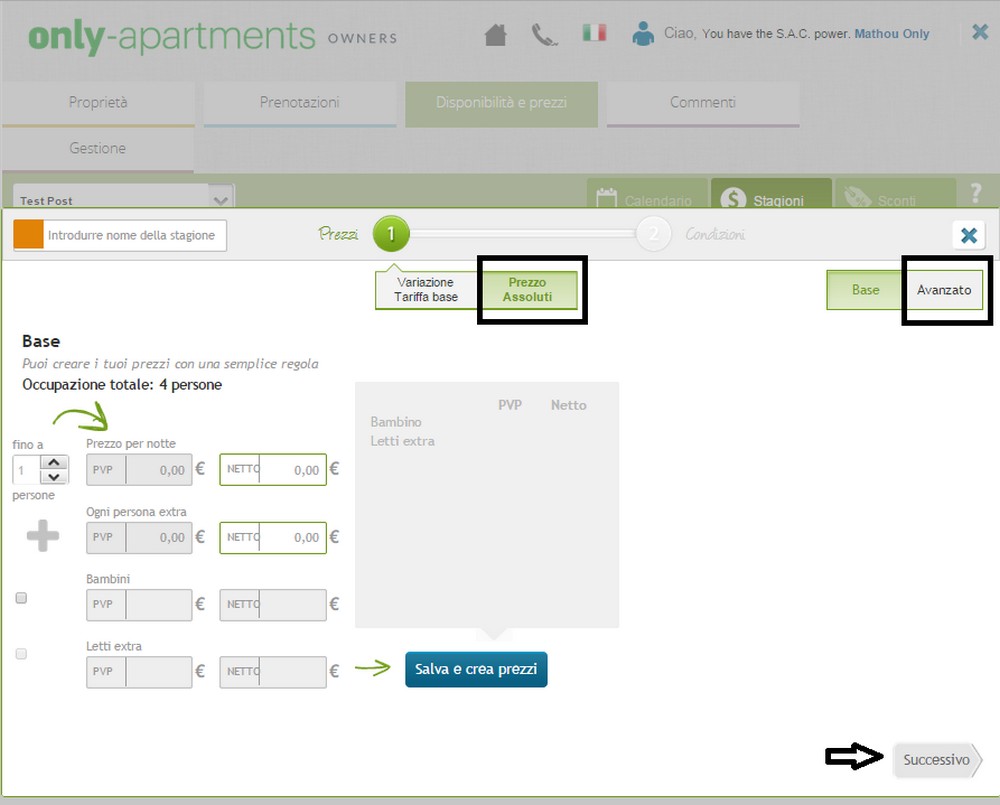This screenshot has width=1000, height=805.
Task: Open the Prenotazioni tab
Action: (x=299, y=102)
